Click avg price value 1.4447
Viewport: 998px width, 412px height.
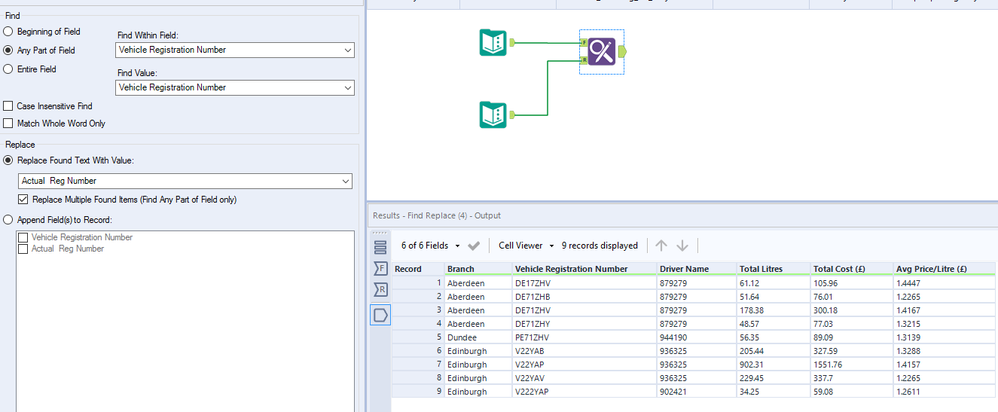coord(945,282)
